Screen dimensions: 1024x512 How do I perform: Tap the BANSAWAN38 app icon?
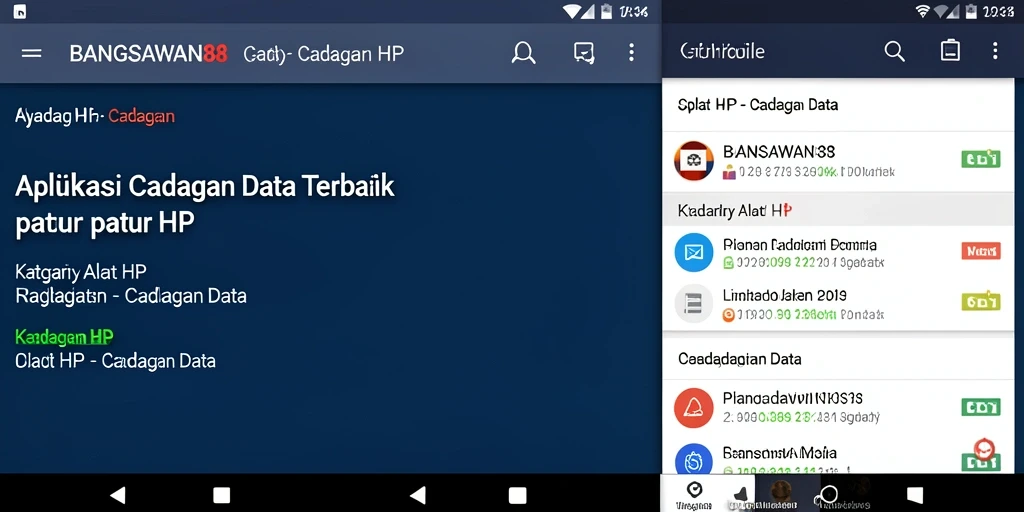(x=694, y=161)
